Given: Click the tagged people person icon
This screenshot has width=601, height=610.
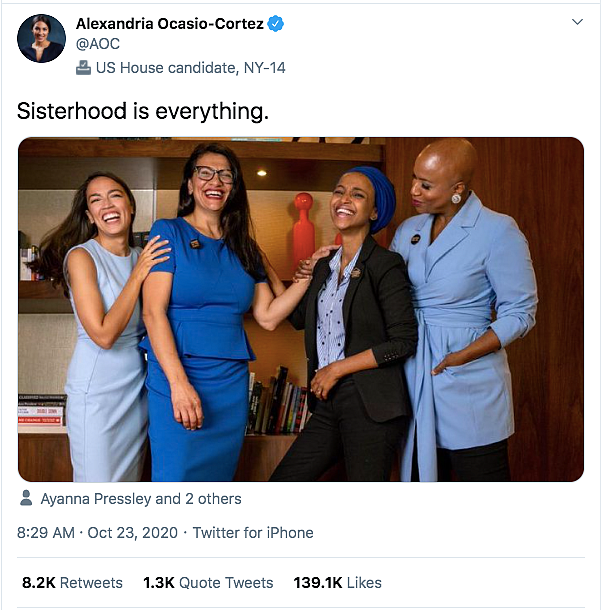Looking at the screenshot, I should pos(26,498).
